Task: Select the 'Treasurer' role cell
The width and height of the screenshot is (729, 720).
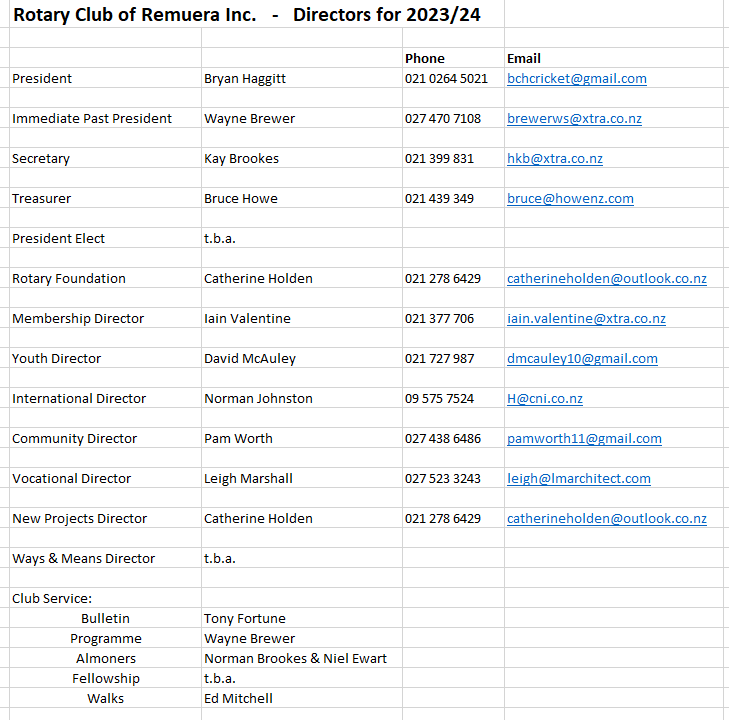Action: pos(105,198)
